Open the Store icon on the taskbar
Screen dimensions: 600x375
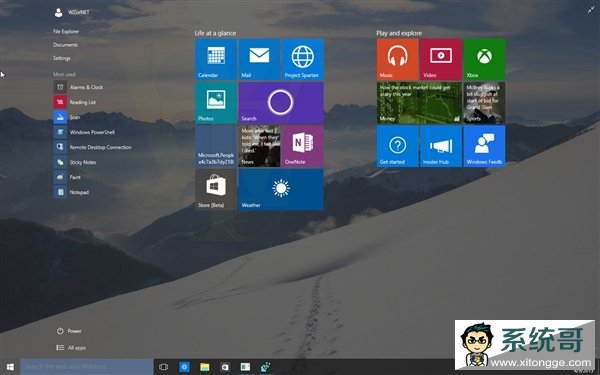click(225, 367)
